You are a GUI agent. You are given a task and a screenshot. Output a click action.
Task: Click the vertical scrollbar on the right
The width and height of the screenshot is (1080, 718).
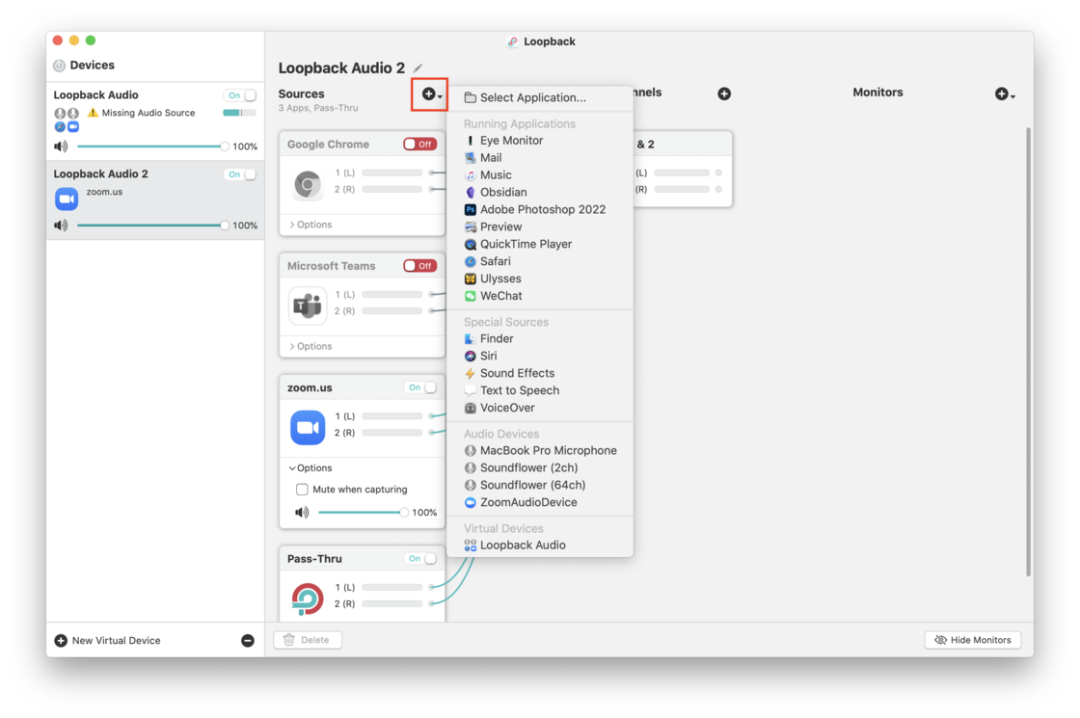(1028, 351)
